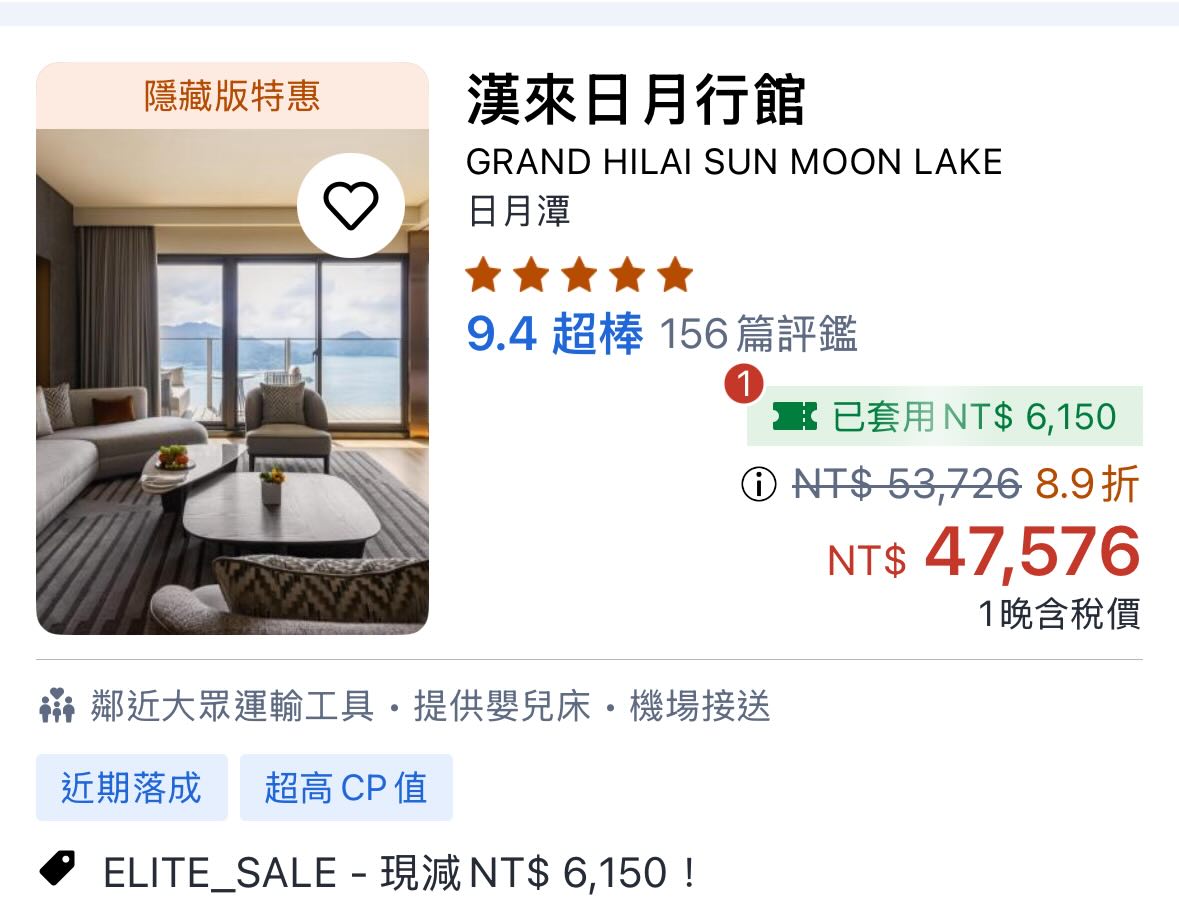Screen dimensions: 1179x924
Task: Tap the heart icon to save hotel
Action: click(x=350, y=206)
